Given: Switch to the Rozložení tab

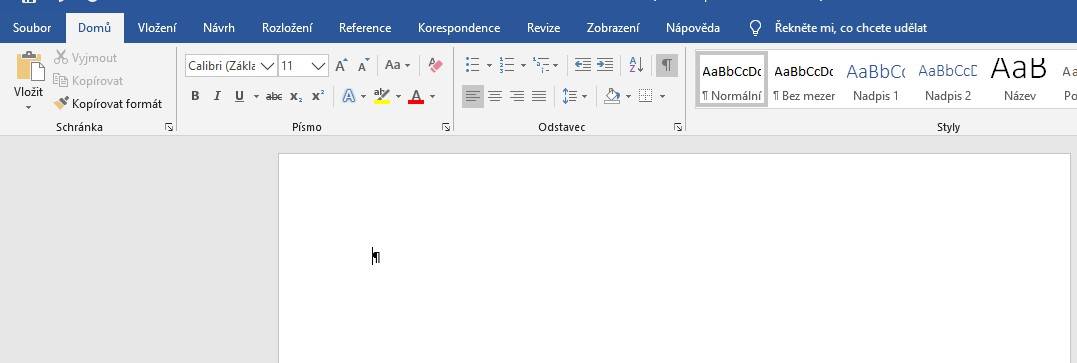Looking at the screenshot, I should pos(287,28).
